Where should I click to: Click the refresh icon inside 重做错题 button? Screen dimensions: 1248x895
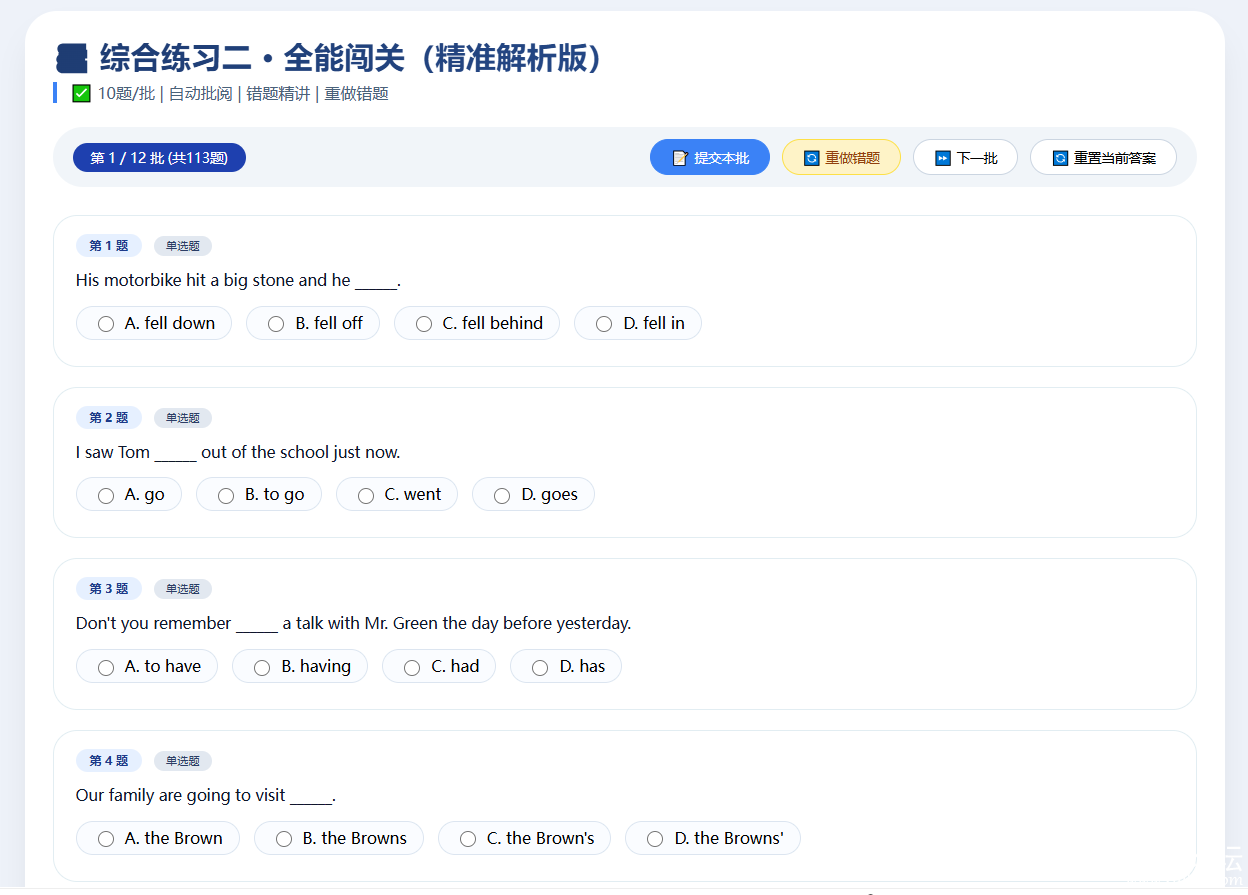tap(812, 158)
